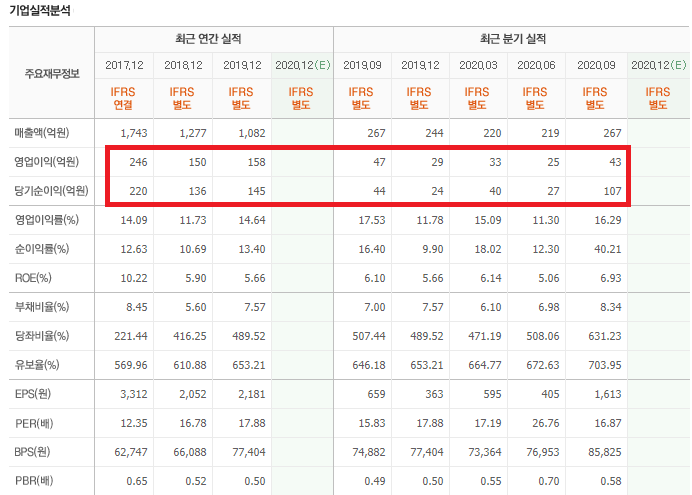Image resolution: width=692 pixels, height=495 pixels.
Task: Click ROE value 6.93
Action: 611,278
